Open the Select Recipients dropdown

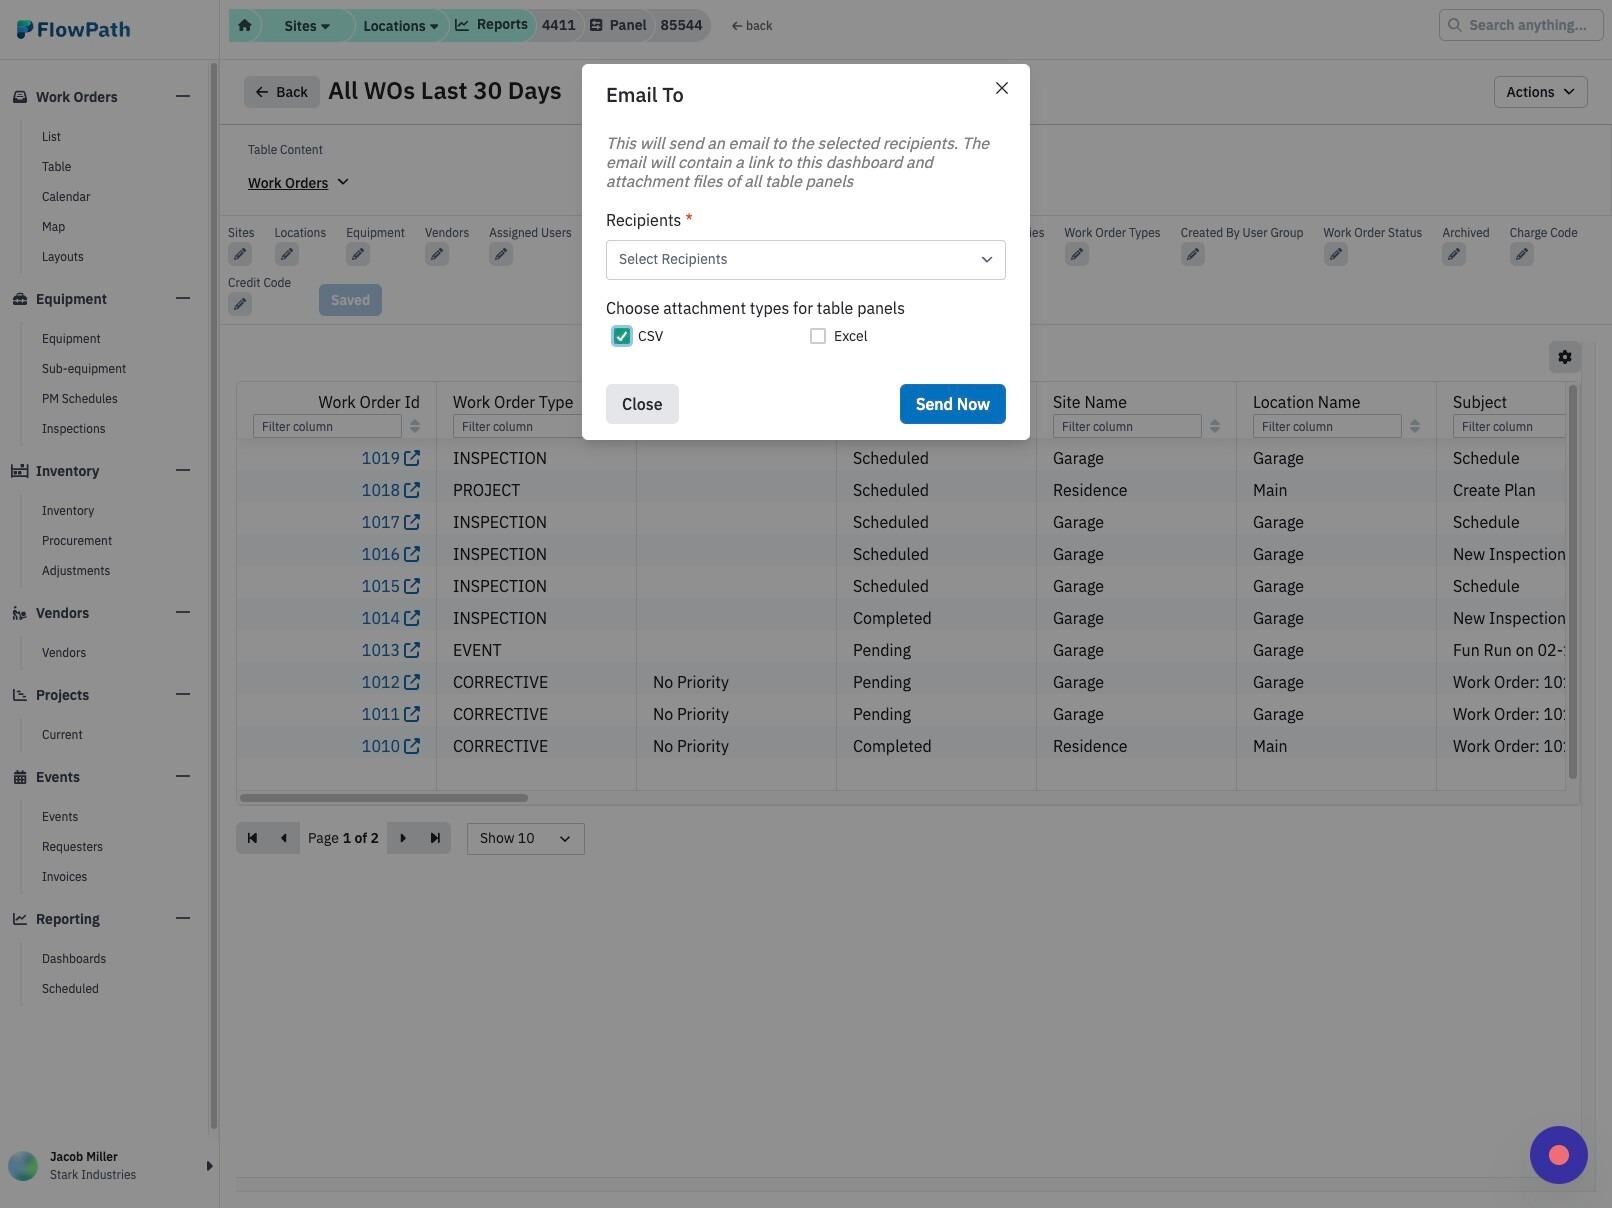pyautogui.click(x=806, y=260)
